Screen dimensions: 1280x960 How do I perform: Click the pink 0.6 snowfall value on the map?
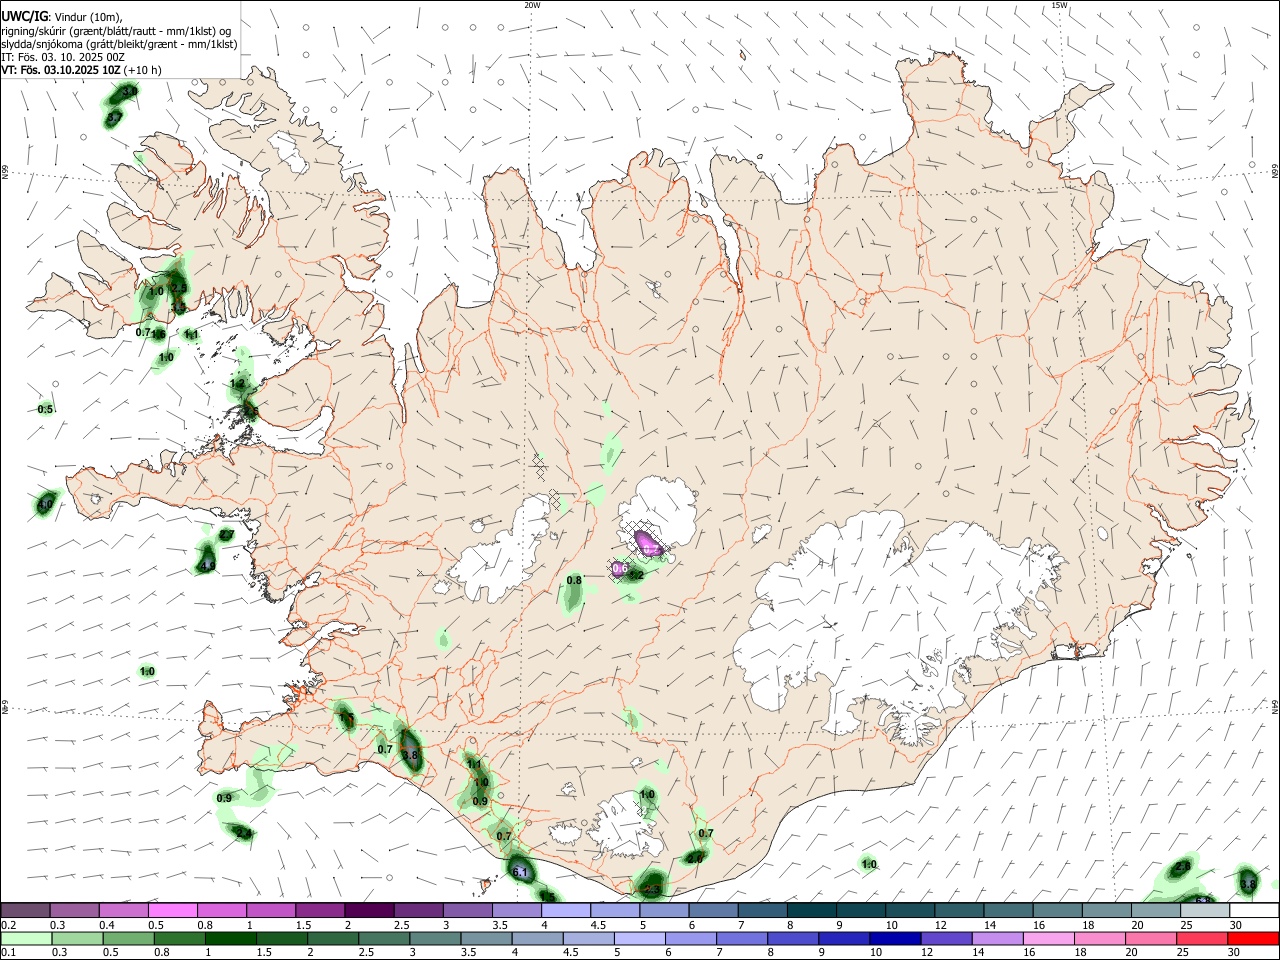pyautogui.click(x=619, y=569)
